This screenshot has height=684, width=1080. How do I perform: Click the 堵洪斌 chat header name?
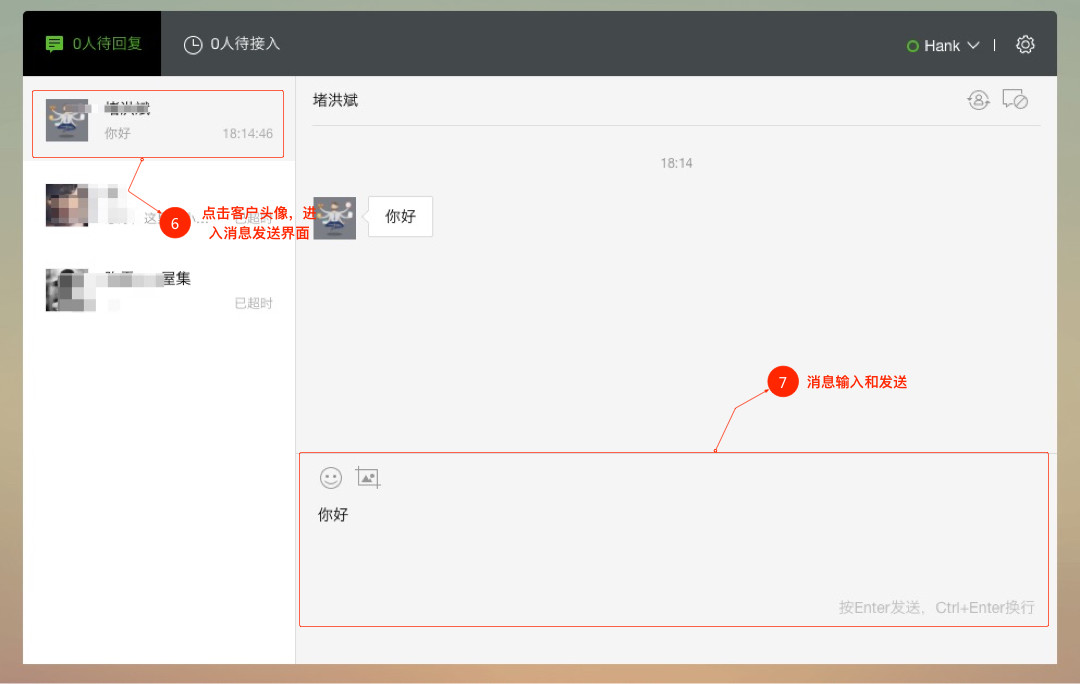click(335, 101)
